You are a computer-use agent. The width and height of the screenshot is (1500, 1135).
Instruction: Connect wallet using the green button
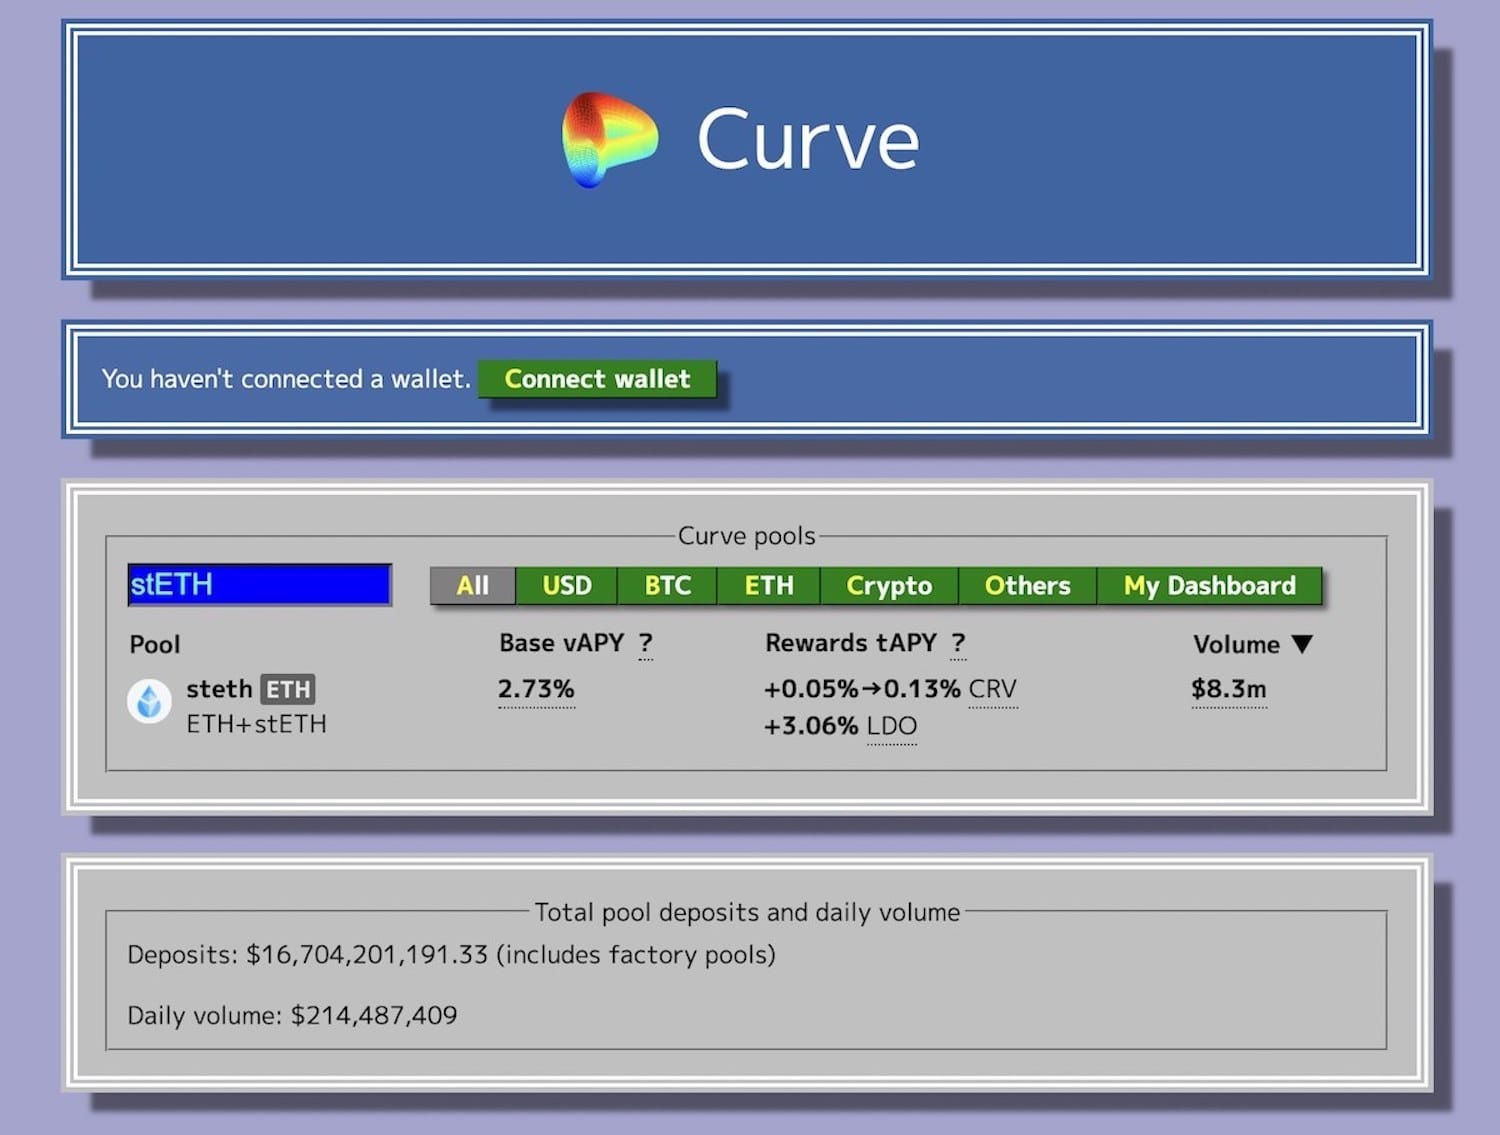tap(597, 379)
